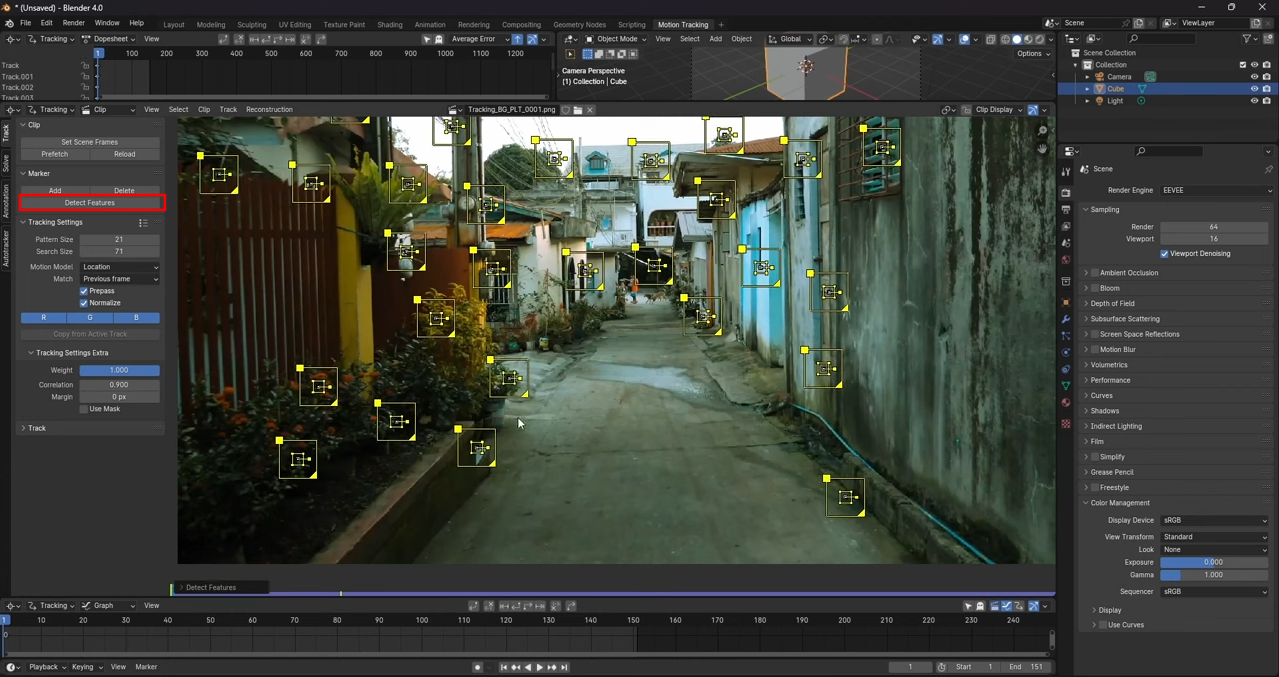Open the Render properties tab icon
The height and width of the screenshot is (677, 1279).
click(1066, 192)
